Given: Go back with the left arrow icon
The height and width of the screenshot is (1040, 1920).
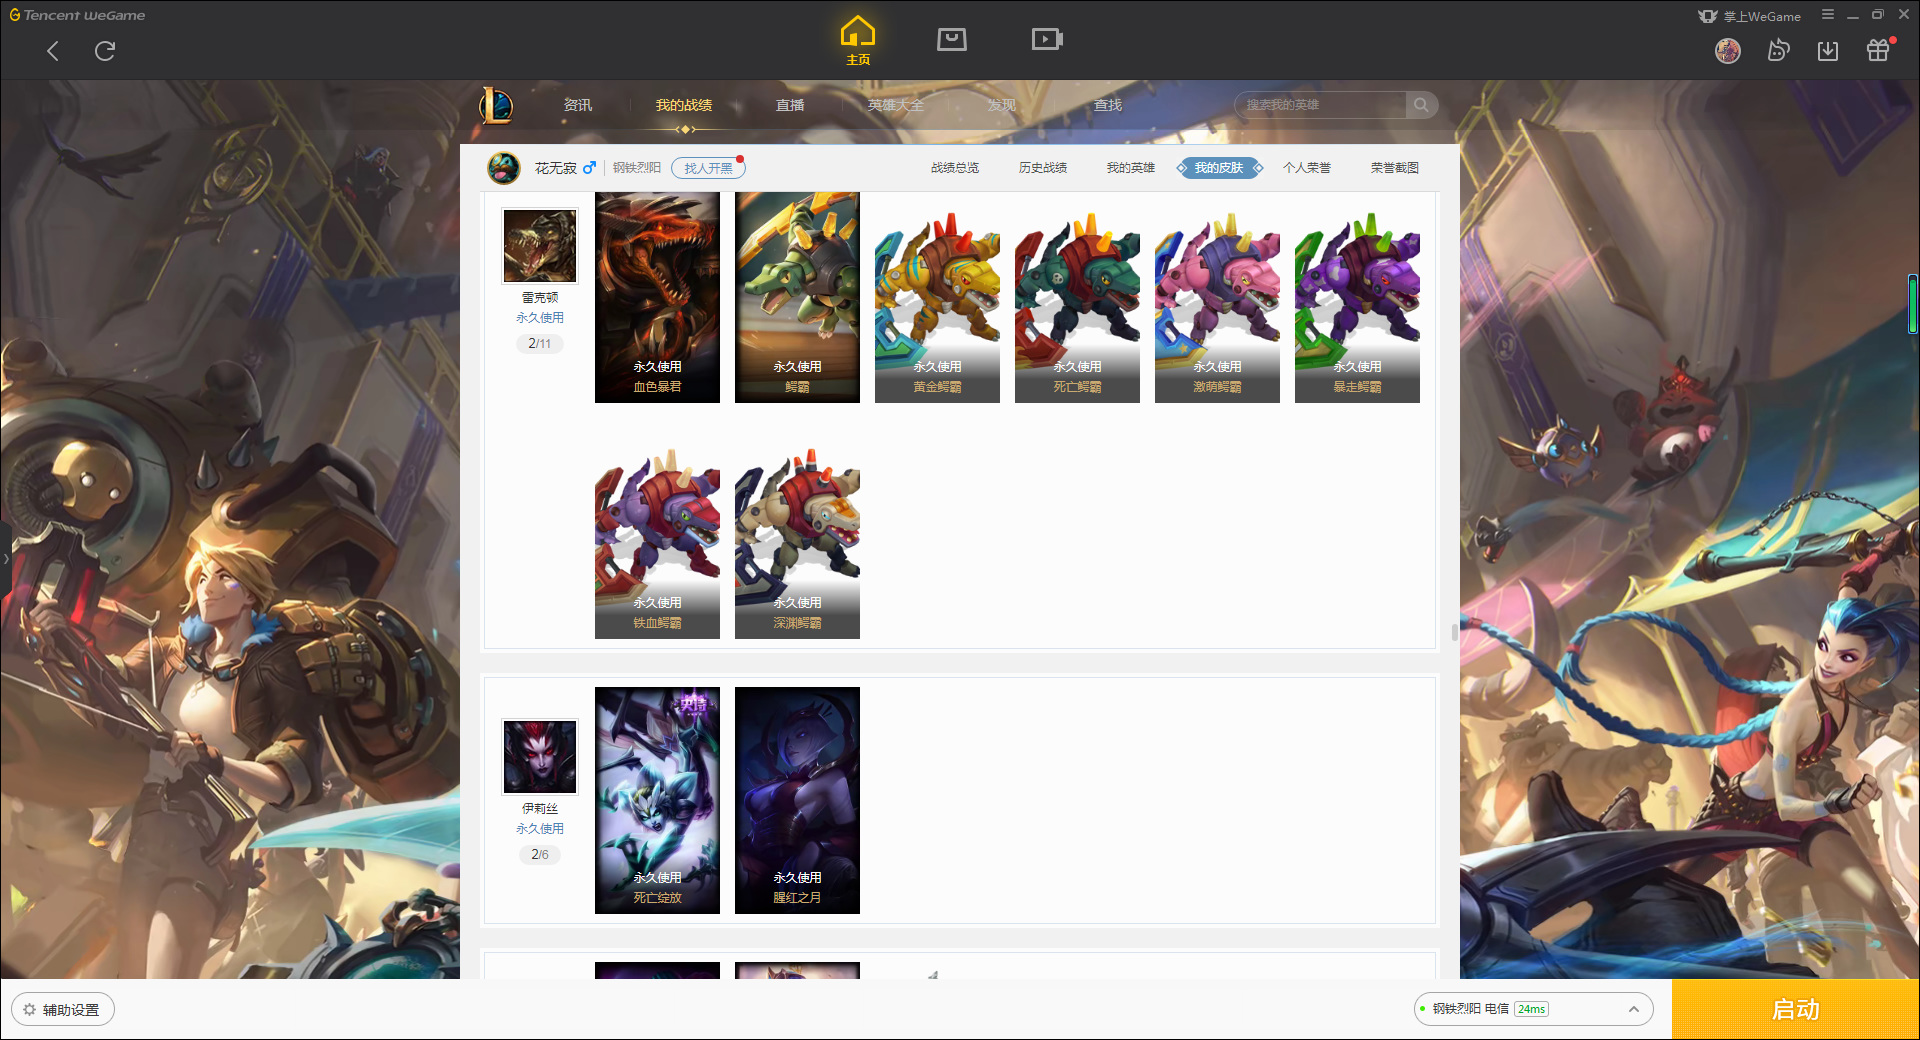Looking at the screenshot, I should [x=53, y=51].
